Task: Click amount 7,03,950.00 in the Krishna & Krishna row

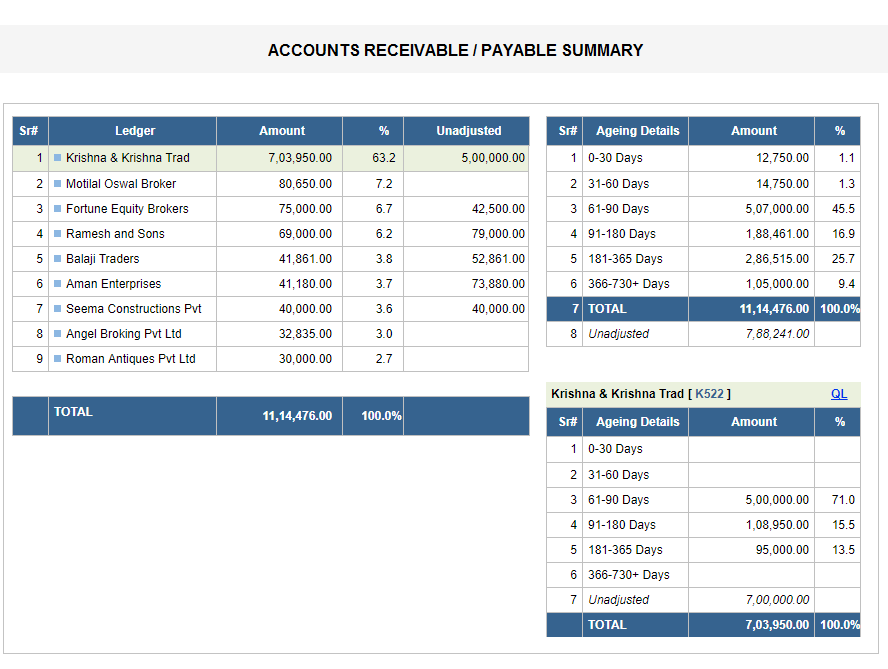Action: click(x=300, y=158)
